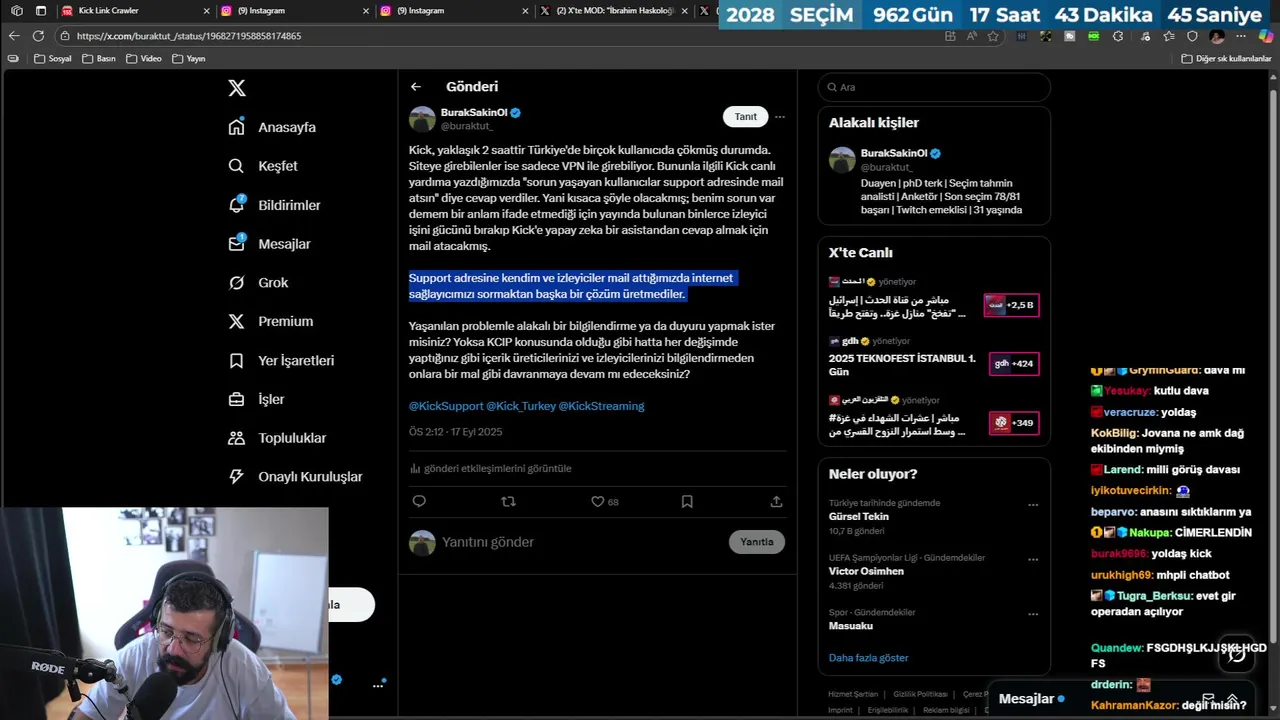Viewport: 1280px width, 720px height.
Task: Open the Victor Osimhen trend
Action: pyautogui.click(x=866, y=571)
